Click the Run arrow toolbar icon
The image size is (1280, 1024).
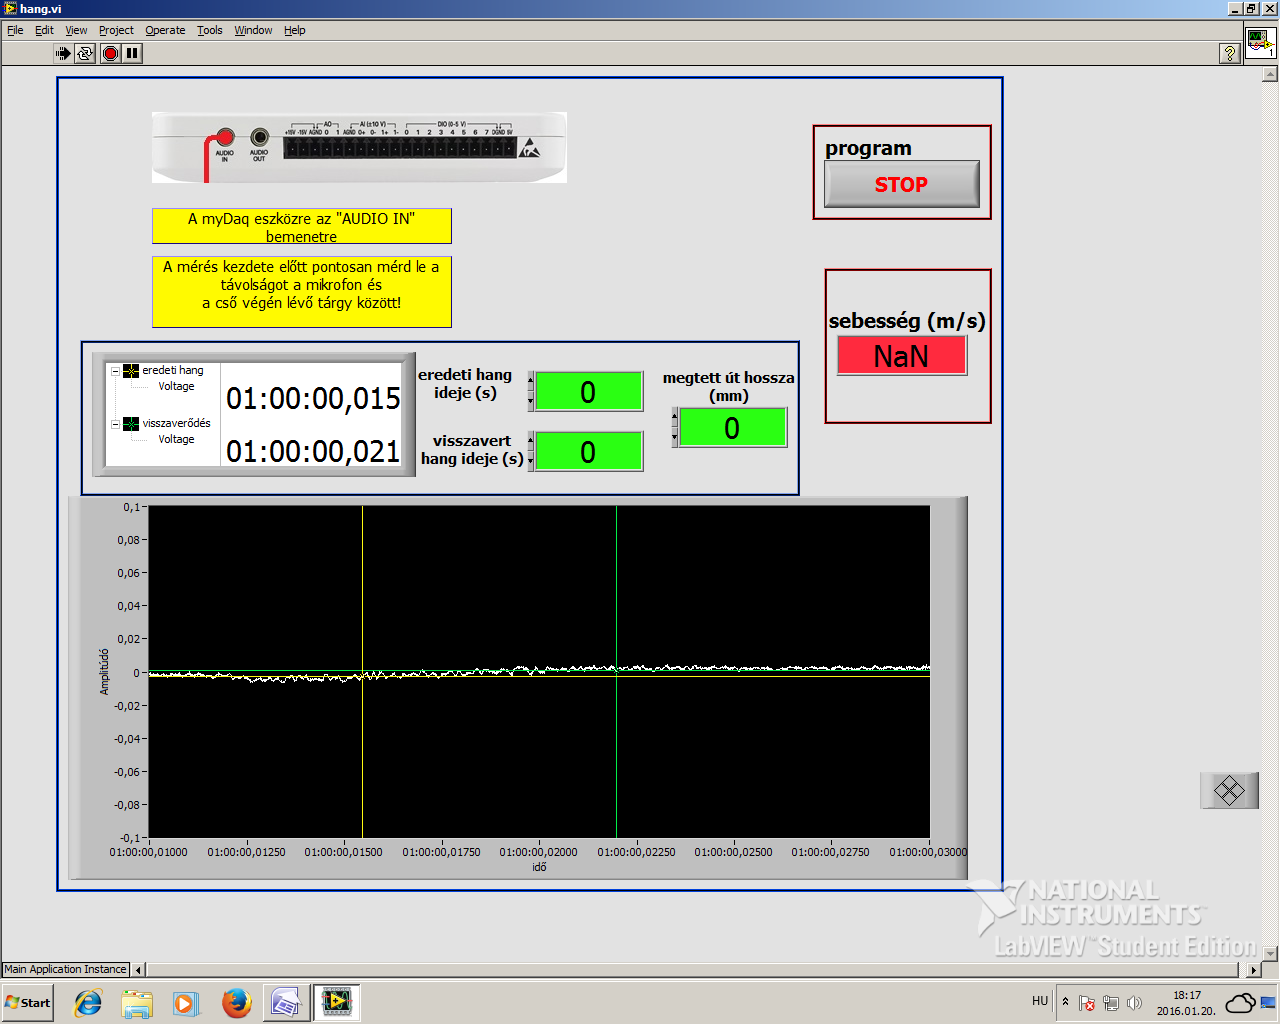click(63, 53)
